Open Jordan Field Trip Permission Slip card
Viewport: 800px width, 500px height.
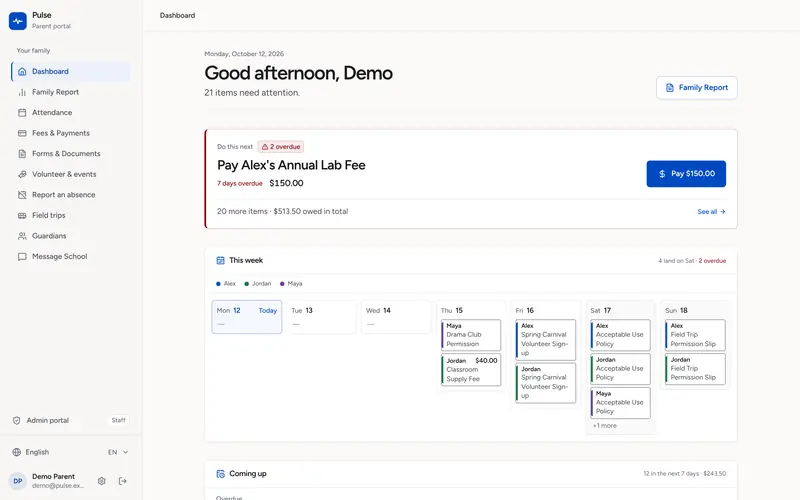point(695,369)
